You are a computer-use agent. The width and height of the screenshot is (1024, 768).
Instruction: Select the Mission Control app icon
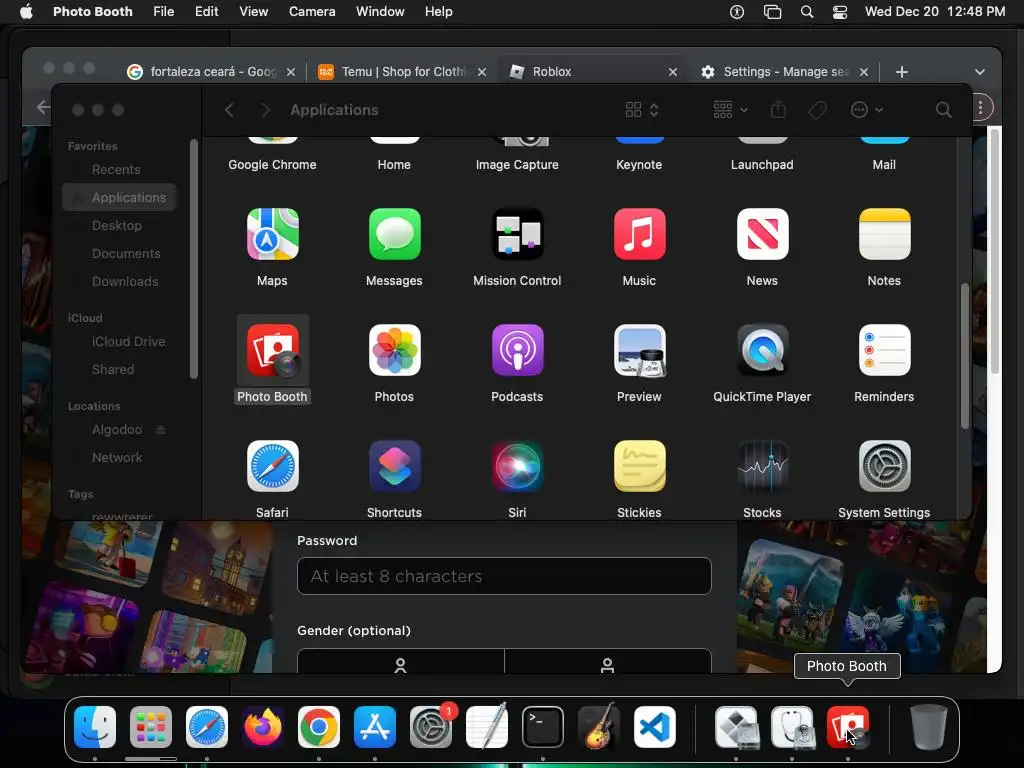click(517, 234)
